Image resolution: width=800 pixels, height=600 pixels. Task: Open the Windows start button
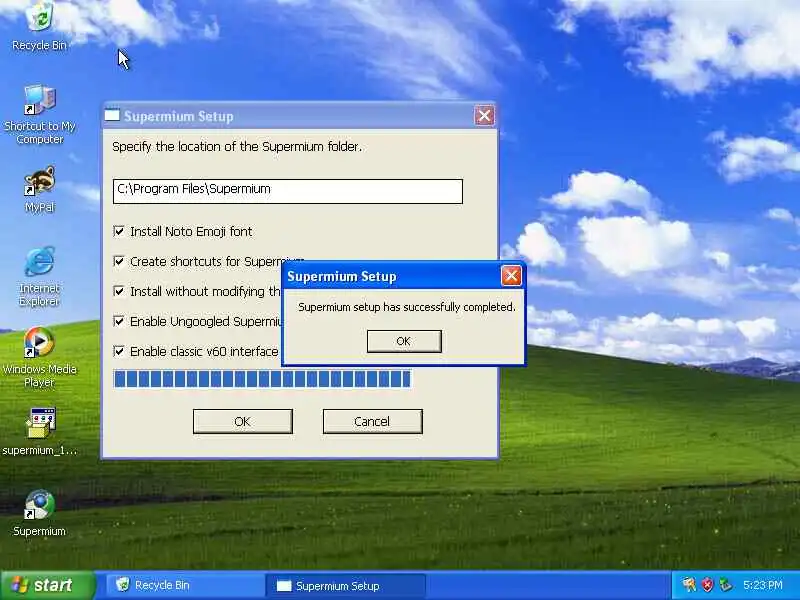tap(47, 585)
